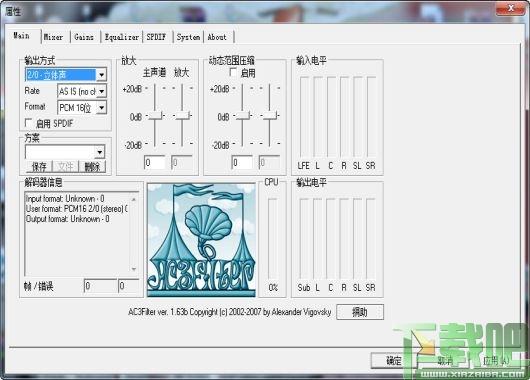The width and height of the screenshot is (530, 380).
Task: Enable the 启用 SPDIF checkbox
Action: pyautogui.click(x=29, y=123)
